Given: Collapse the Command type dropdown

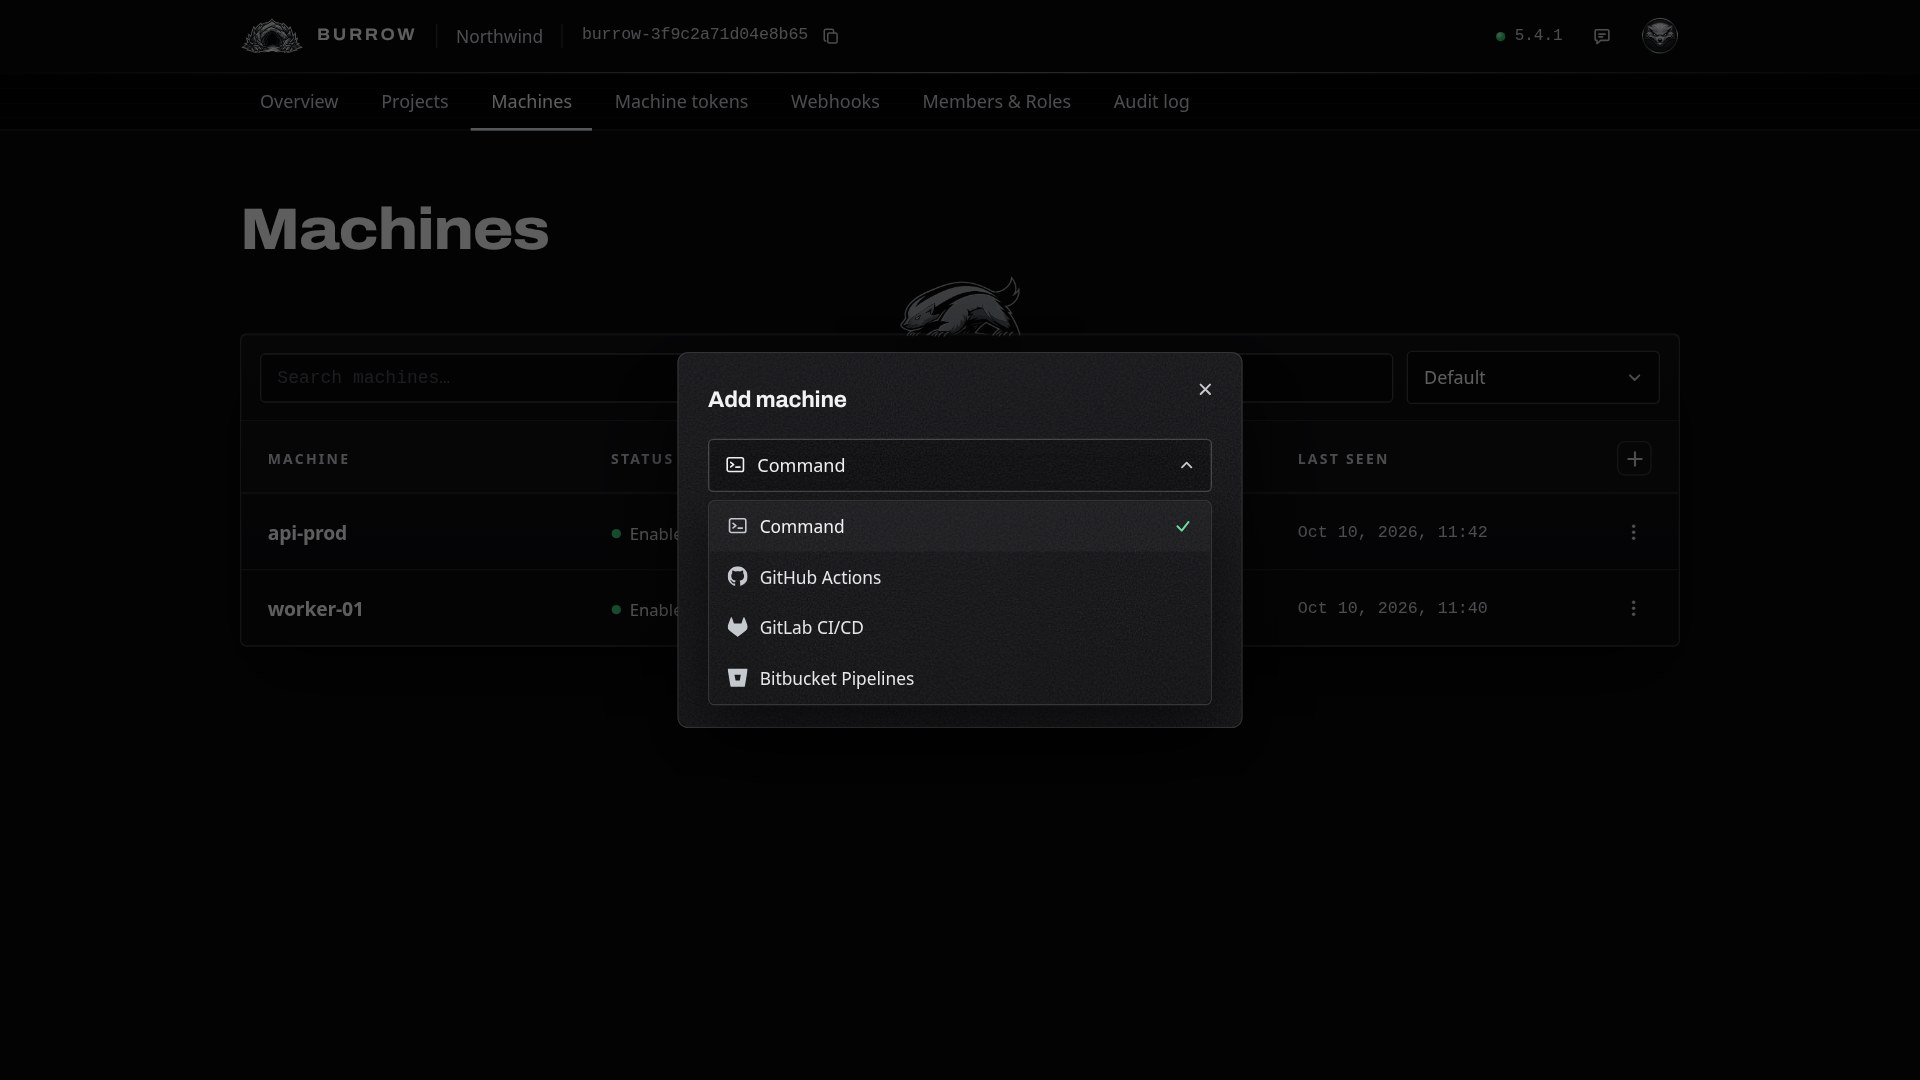Looking at the screenshot, I should pyautogui.click(x=959, y=465).
